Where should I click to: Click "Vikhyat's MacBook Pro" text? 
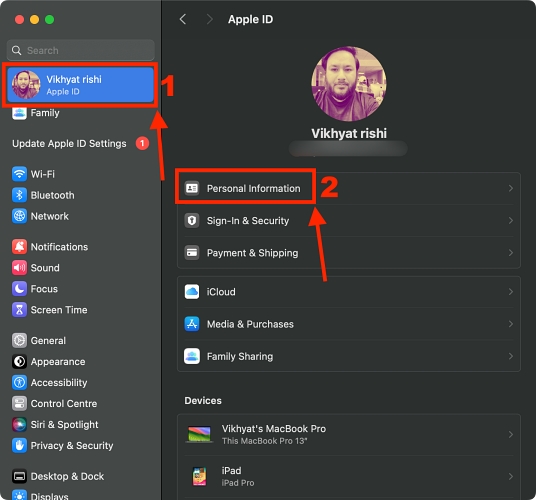click(273, 429)
